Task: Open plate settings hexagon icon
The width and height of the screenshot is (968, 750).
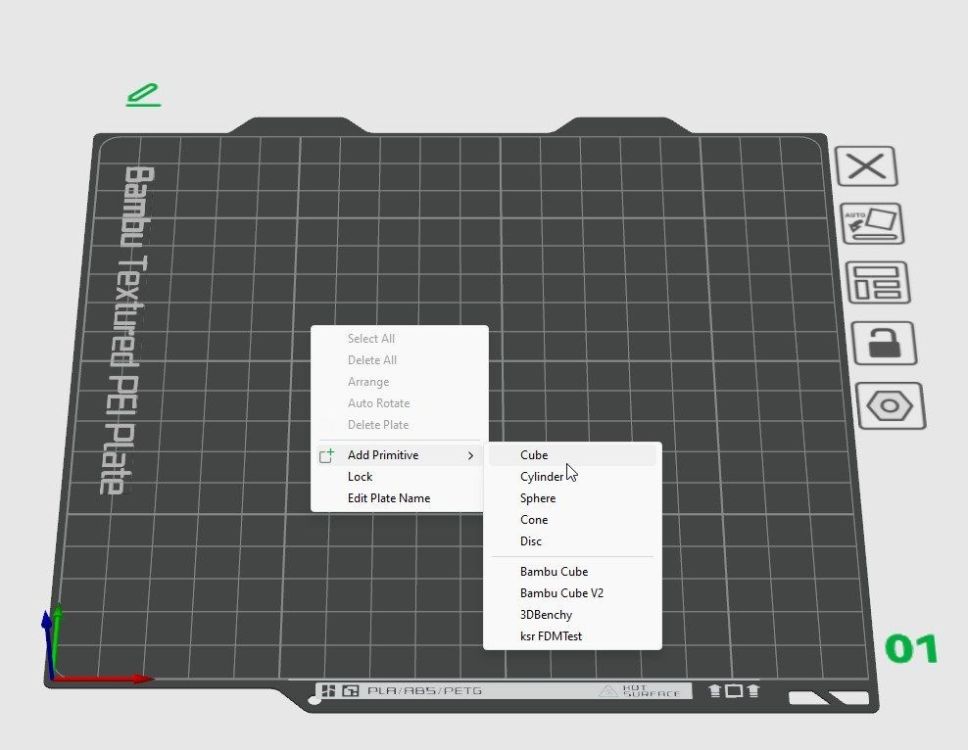Action: click(890, 406)
